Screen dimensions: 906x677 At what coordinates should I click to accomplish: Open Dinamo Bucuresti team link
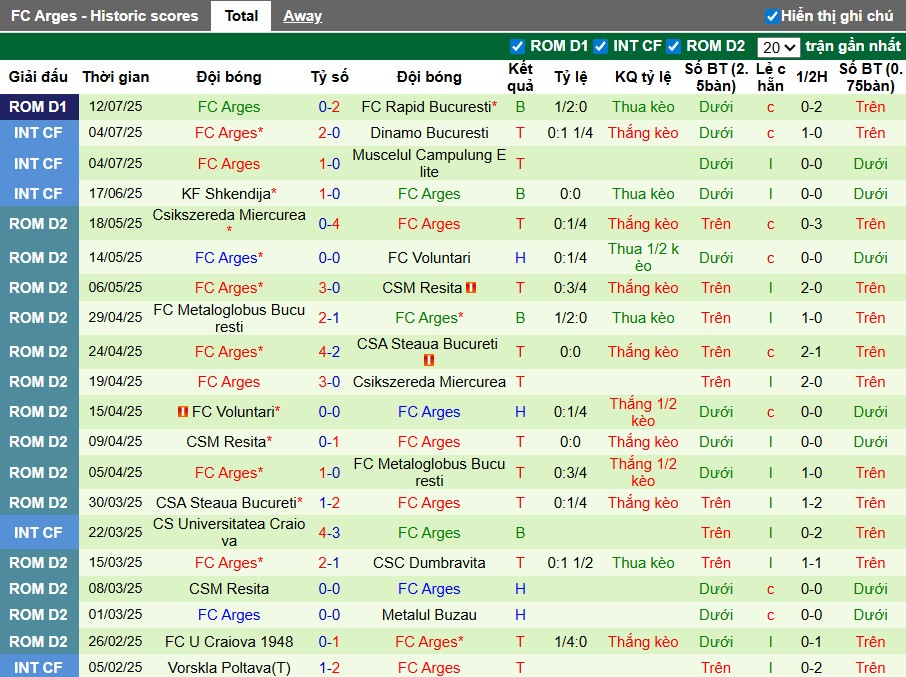pos(429,133)
